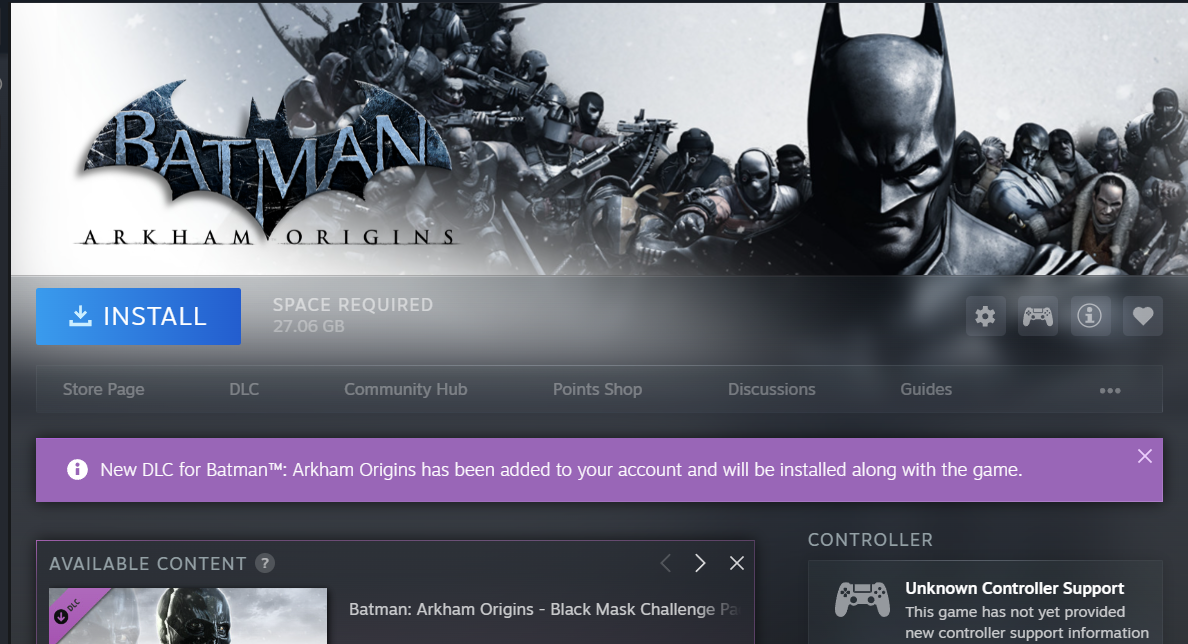Screen dimensions: 1188x644
Task: Install Batman Arkham Origins
Action: (139, 316)
